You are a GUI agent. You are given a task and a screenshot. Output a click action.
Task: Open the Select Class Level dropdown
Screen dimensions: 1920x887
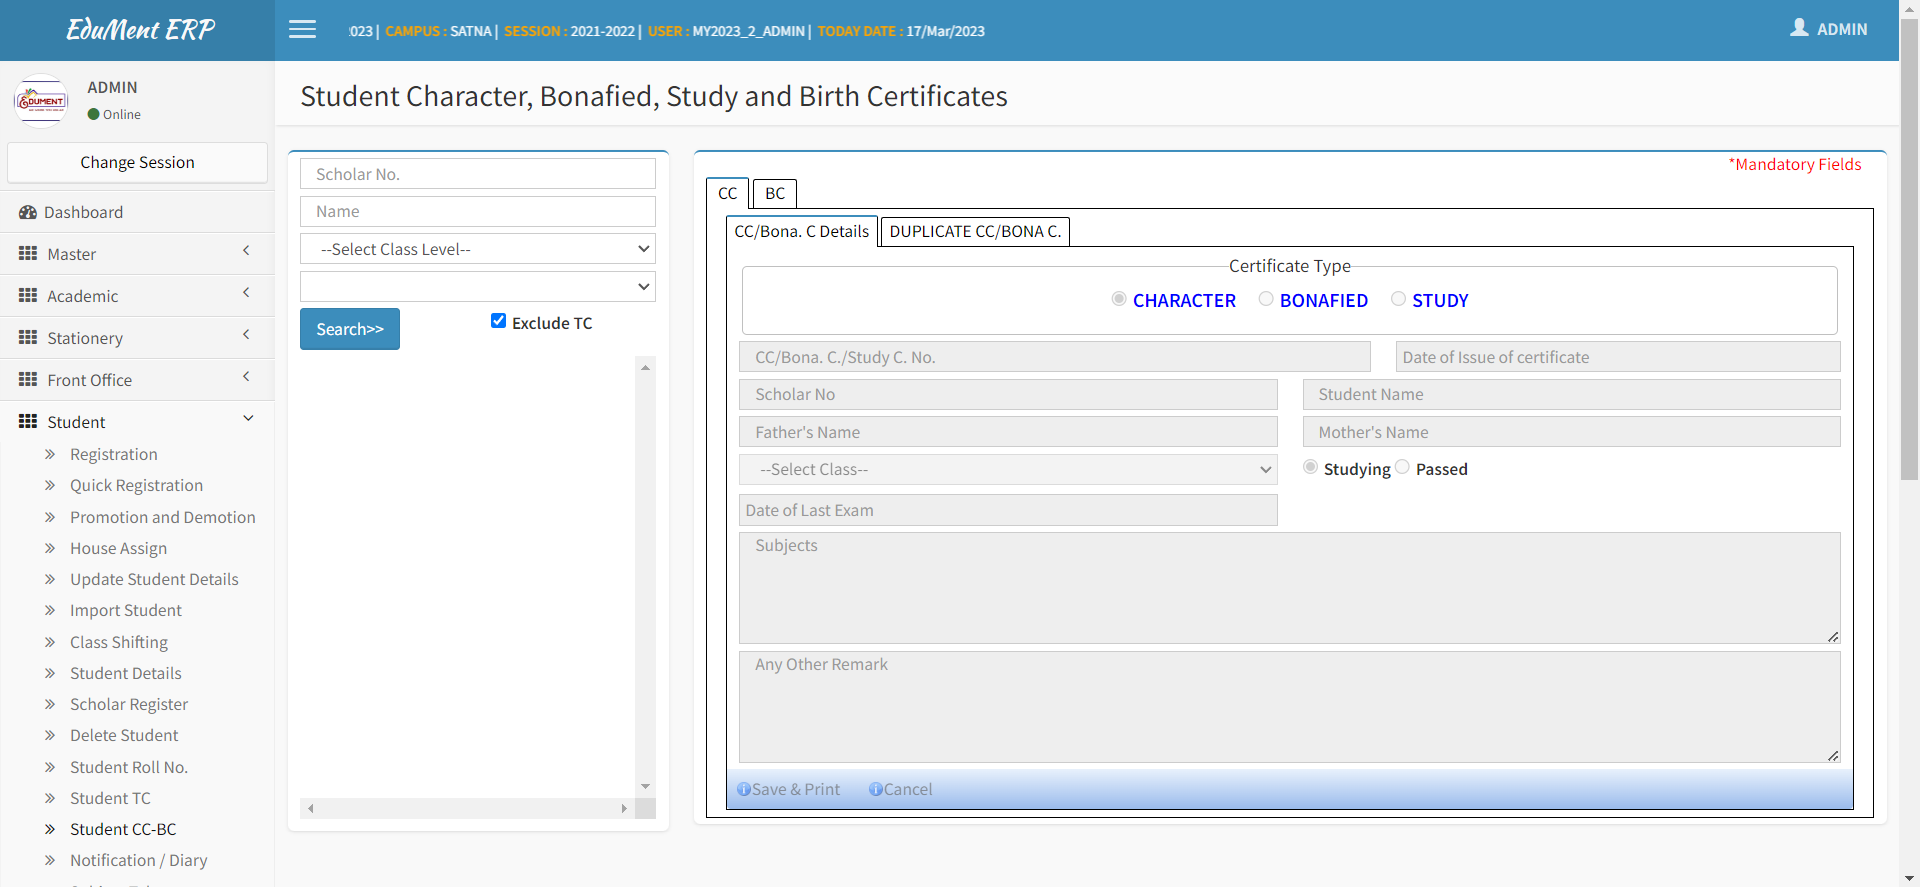pyautogui.click(x=478, y=249)
